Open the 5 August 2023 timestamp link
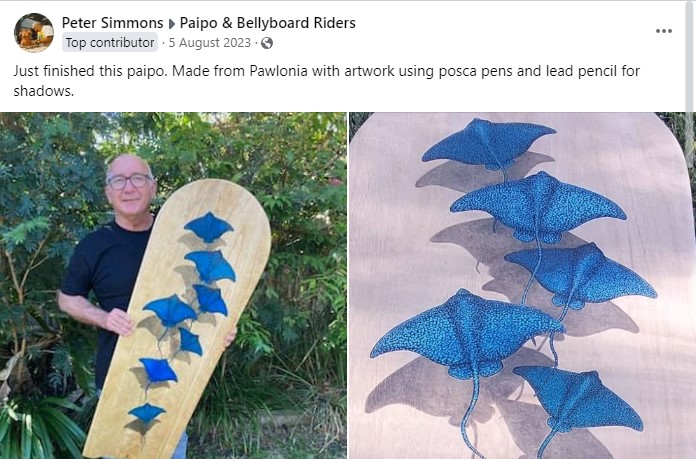696x459 pixels. pos(210,43)
